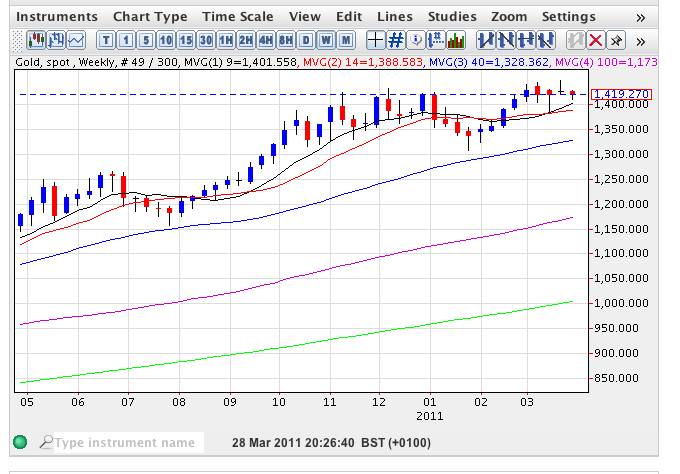This screenshot has width=680, height=474.
Task: Toggle the data info bubble icon
Action: (415, 41)
